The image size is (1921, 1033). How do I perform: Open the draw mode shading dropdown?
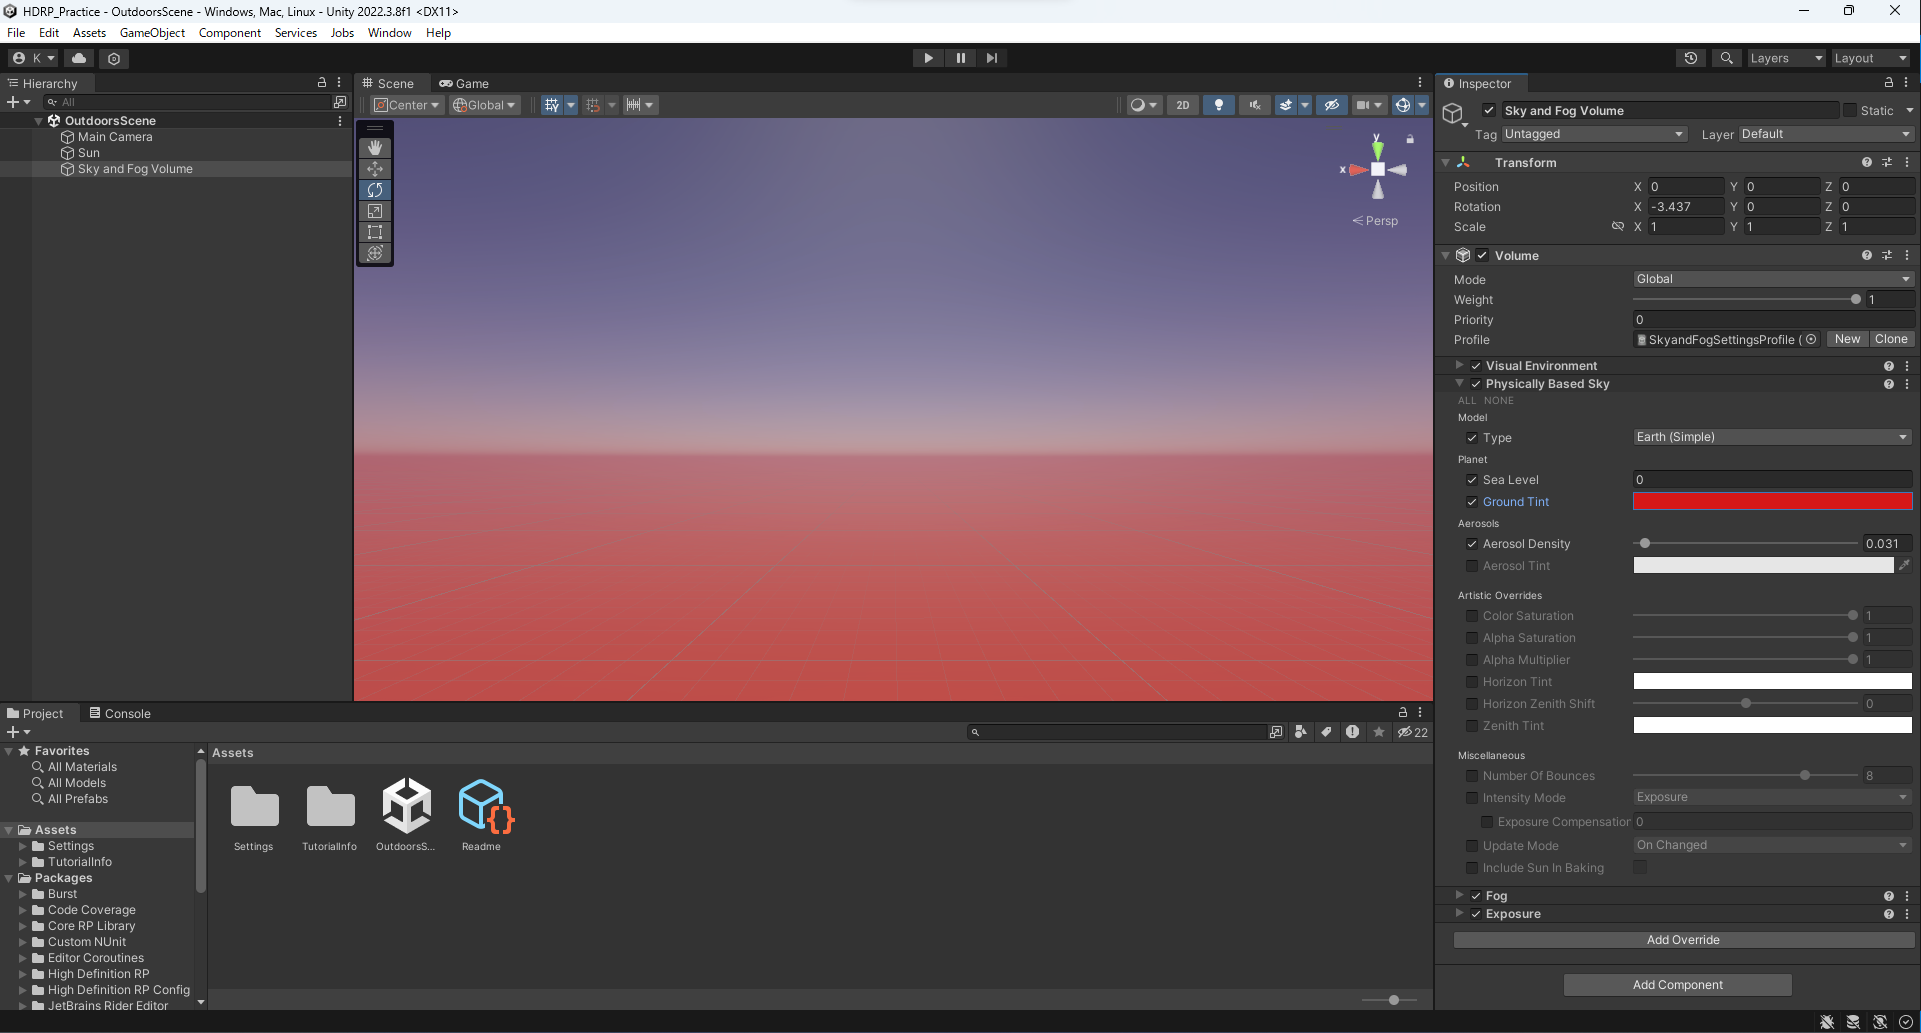pyautogui.click(x=1143, y=105)
